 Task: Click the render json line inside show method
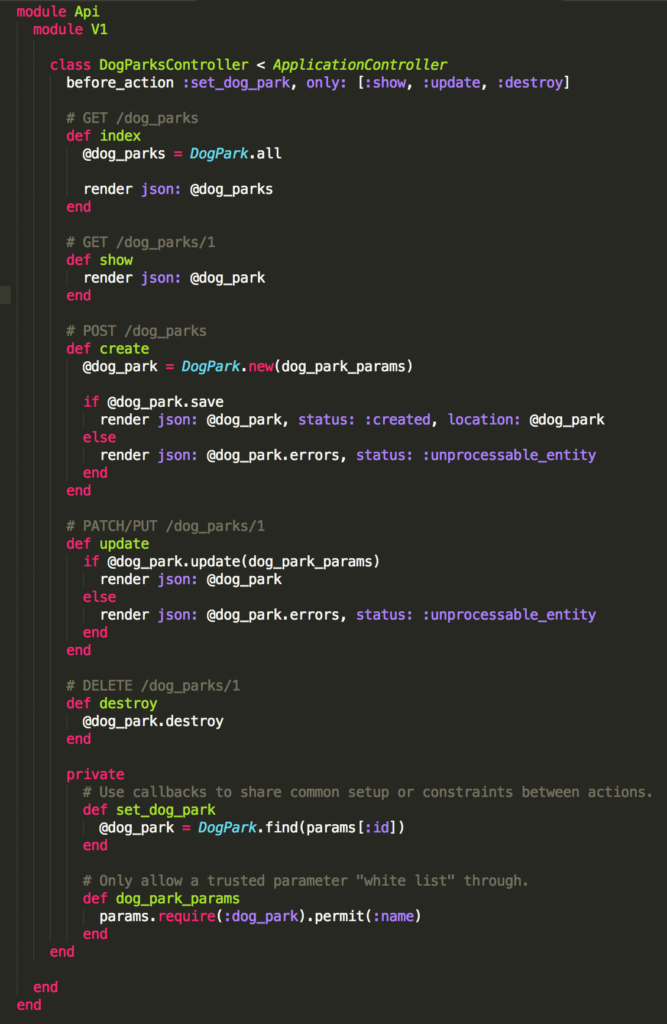[174, 278]
